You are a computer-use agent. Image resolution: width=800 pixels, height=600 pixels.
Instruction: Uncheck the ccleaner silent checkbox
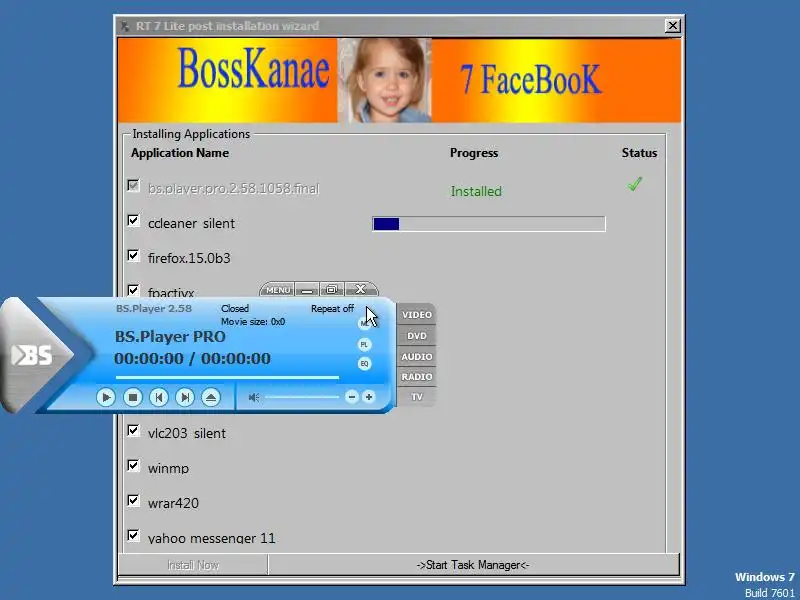click(x=133, y=220)
